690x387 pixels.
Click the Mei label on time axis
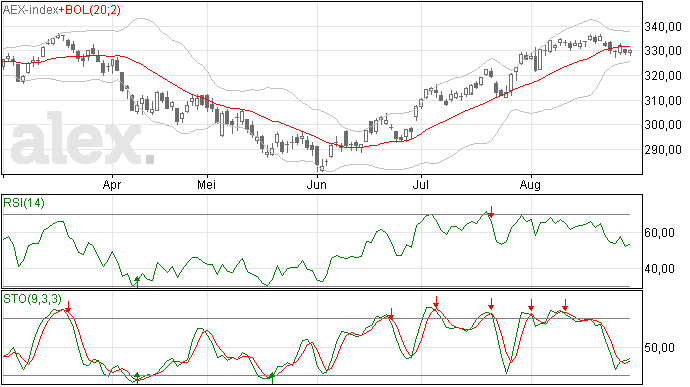pos(206,184)
